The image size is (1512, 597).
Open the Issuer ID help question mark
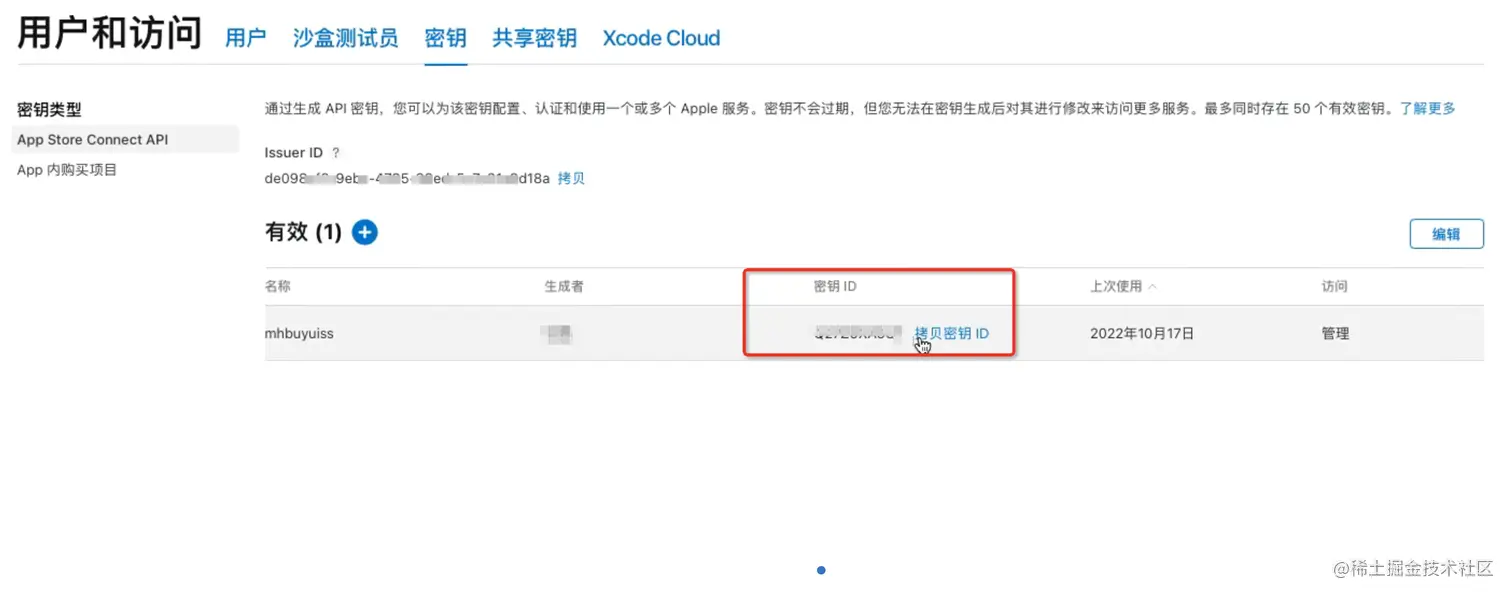click(335, 152)
